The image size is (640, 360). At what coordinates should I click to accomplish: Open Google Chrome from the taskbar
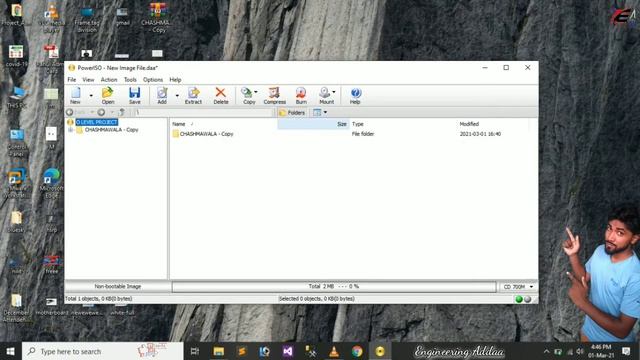tap(357, 351)
